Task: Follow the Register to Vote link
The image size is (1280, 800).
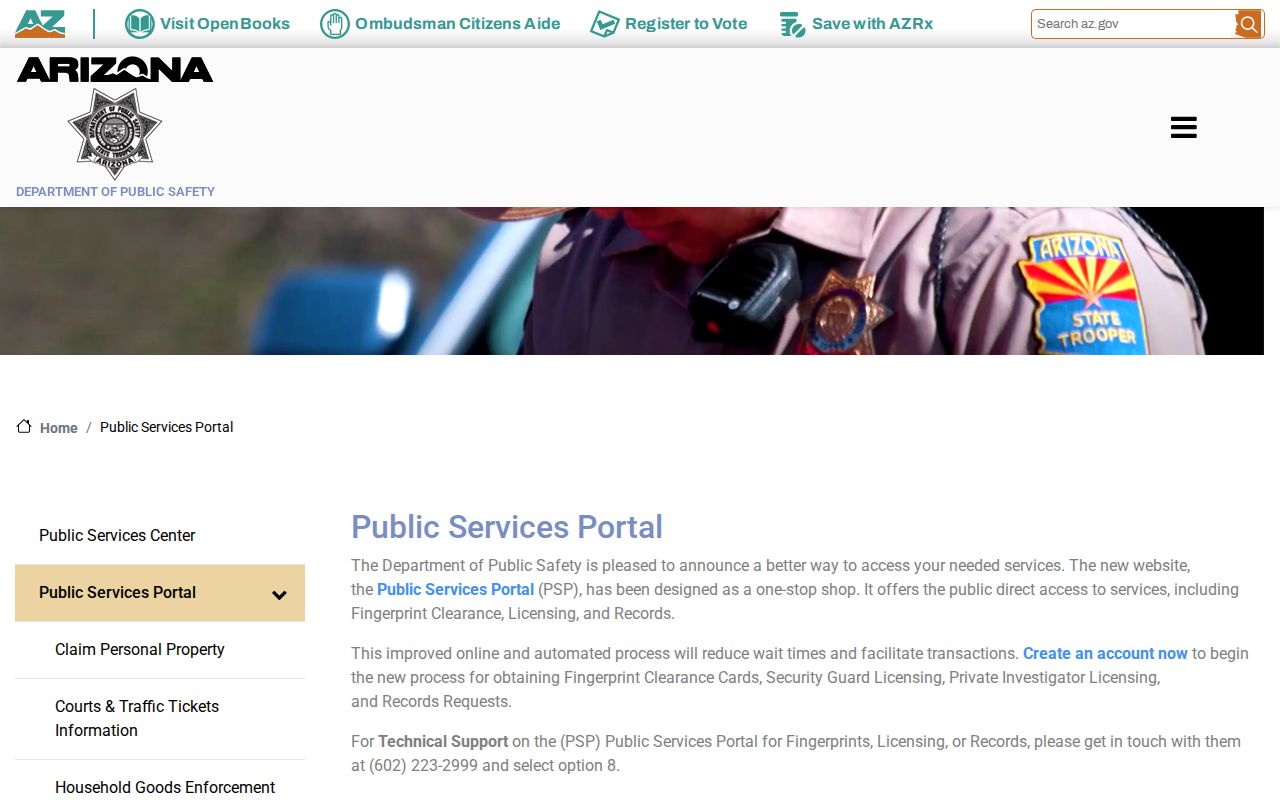Action: point(686,24)
